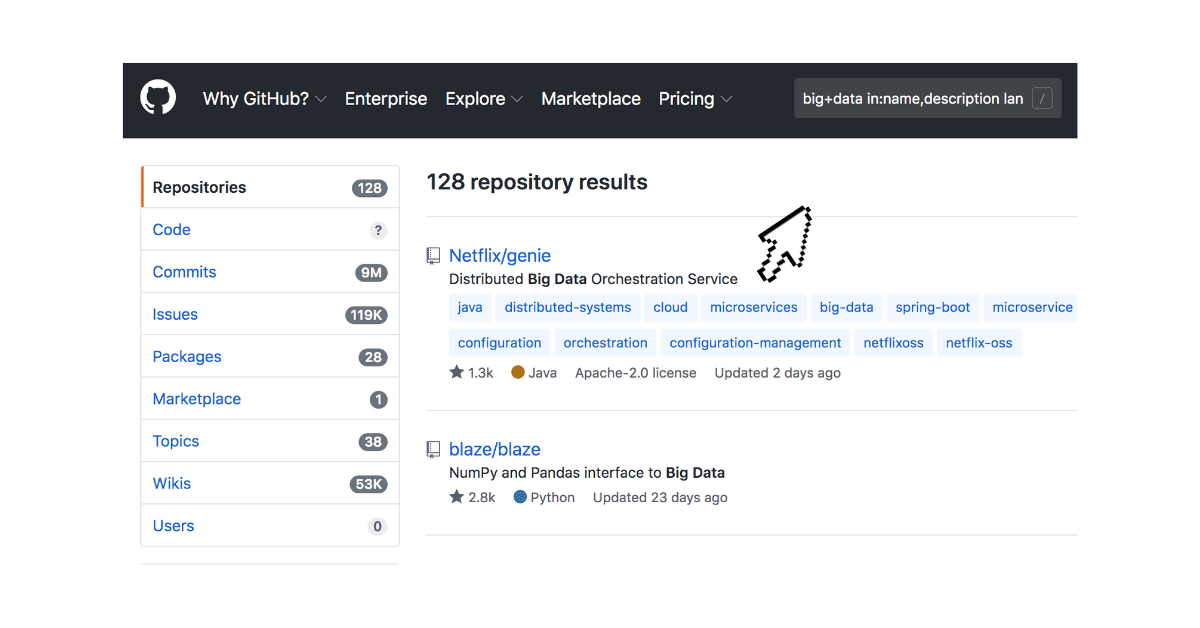1200x628 pixels.
Task: Expand the Why GitHub? menu
Action: point(265,99)
